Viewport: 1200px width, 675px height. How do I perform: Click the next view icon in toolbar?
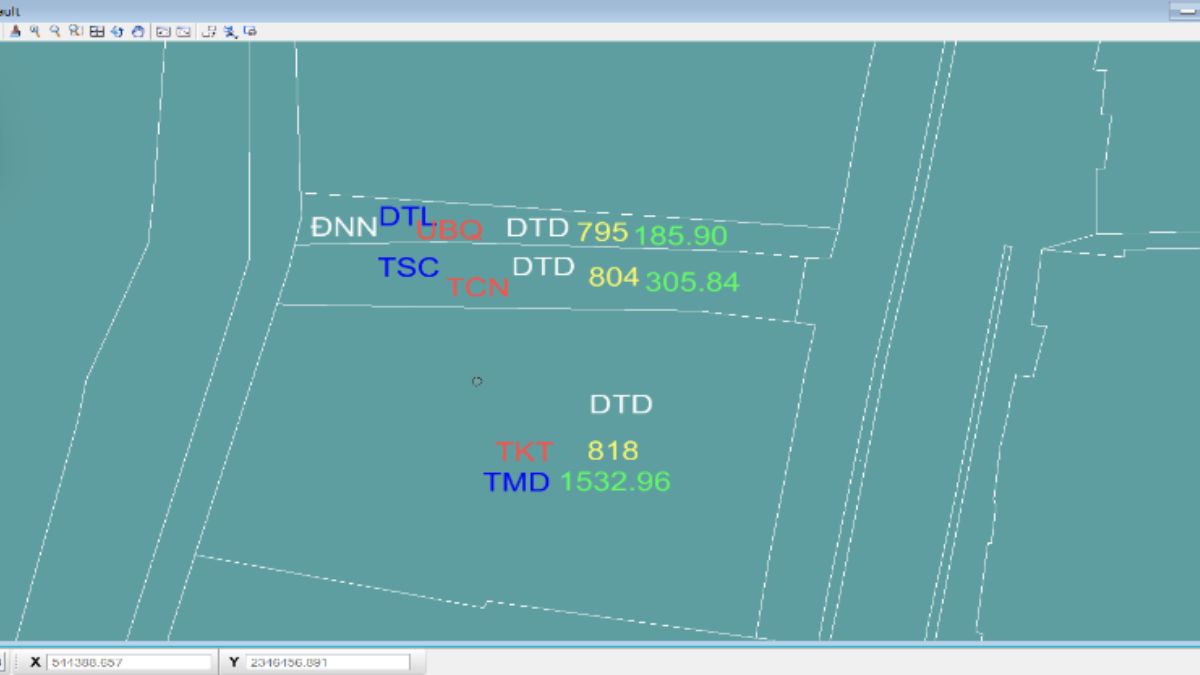[x=183, y=31]
